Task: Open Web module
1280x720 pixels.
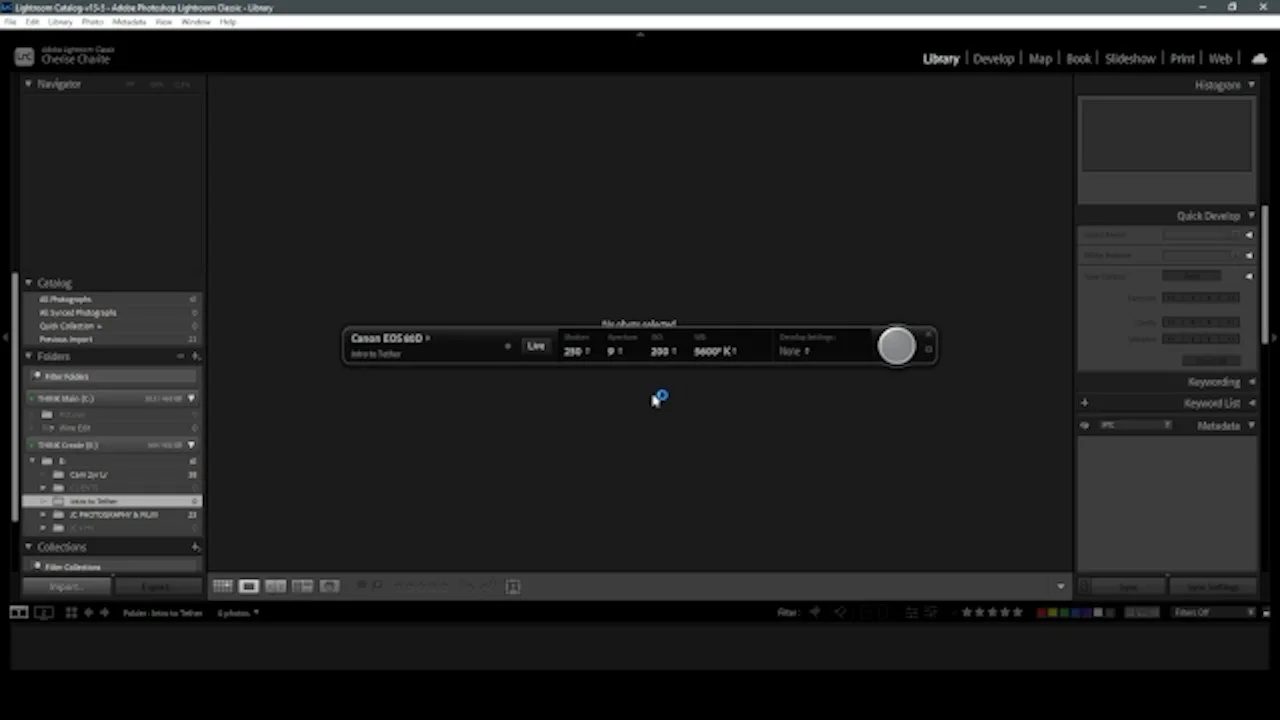Action: (1220, 58)
